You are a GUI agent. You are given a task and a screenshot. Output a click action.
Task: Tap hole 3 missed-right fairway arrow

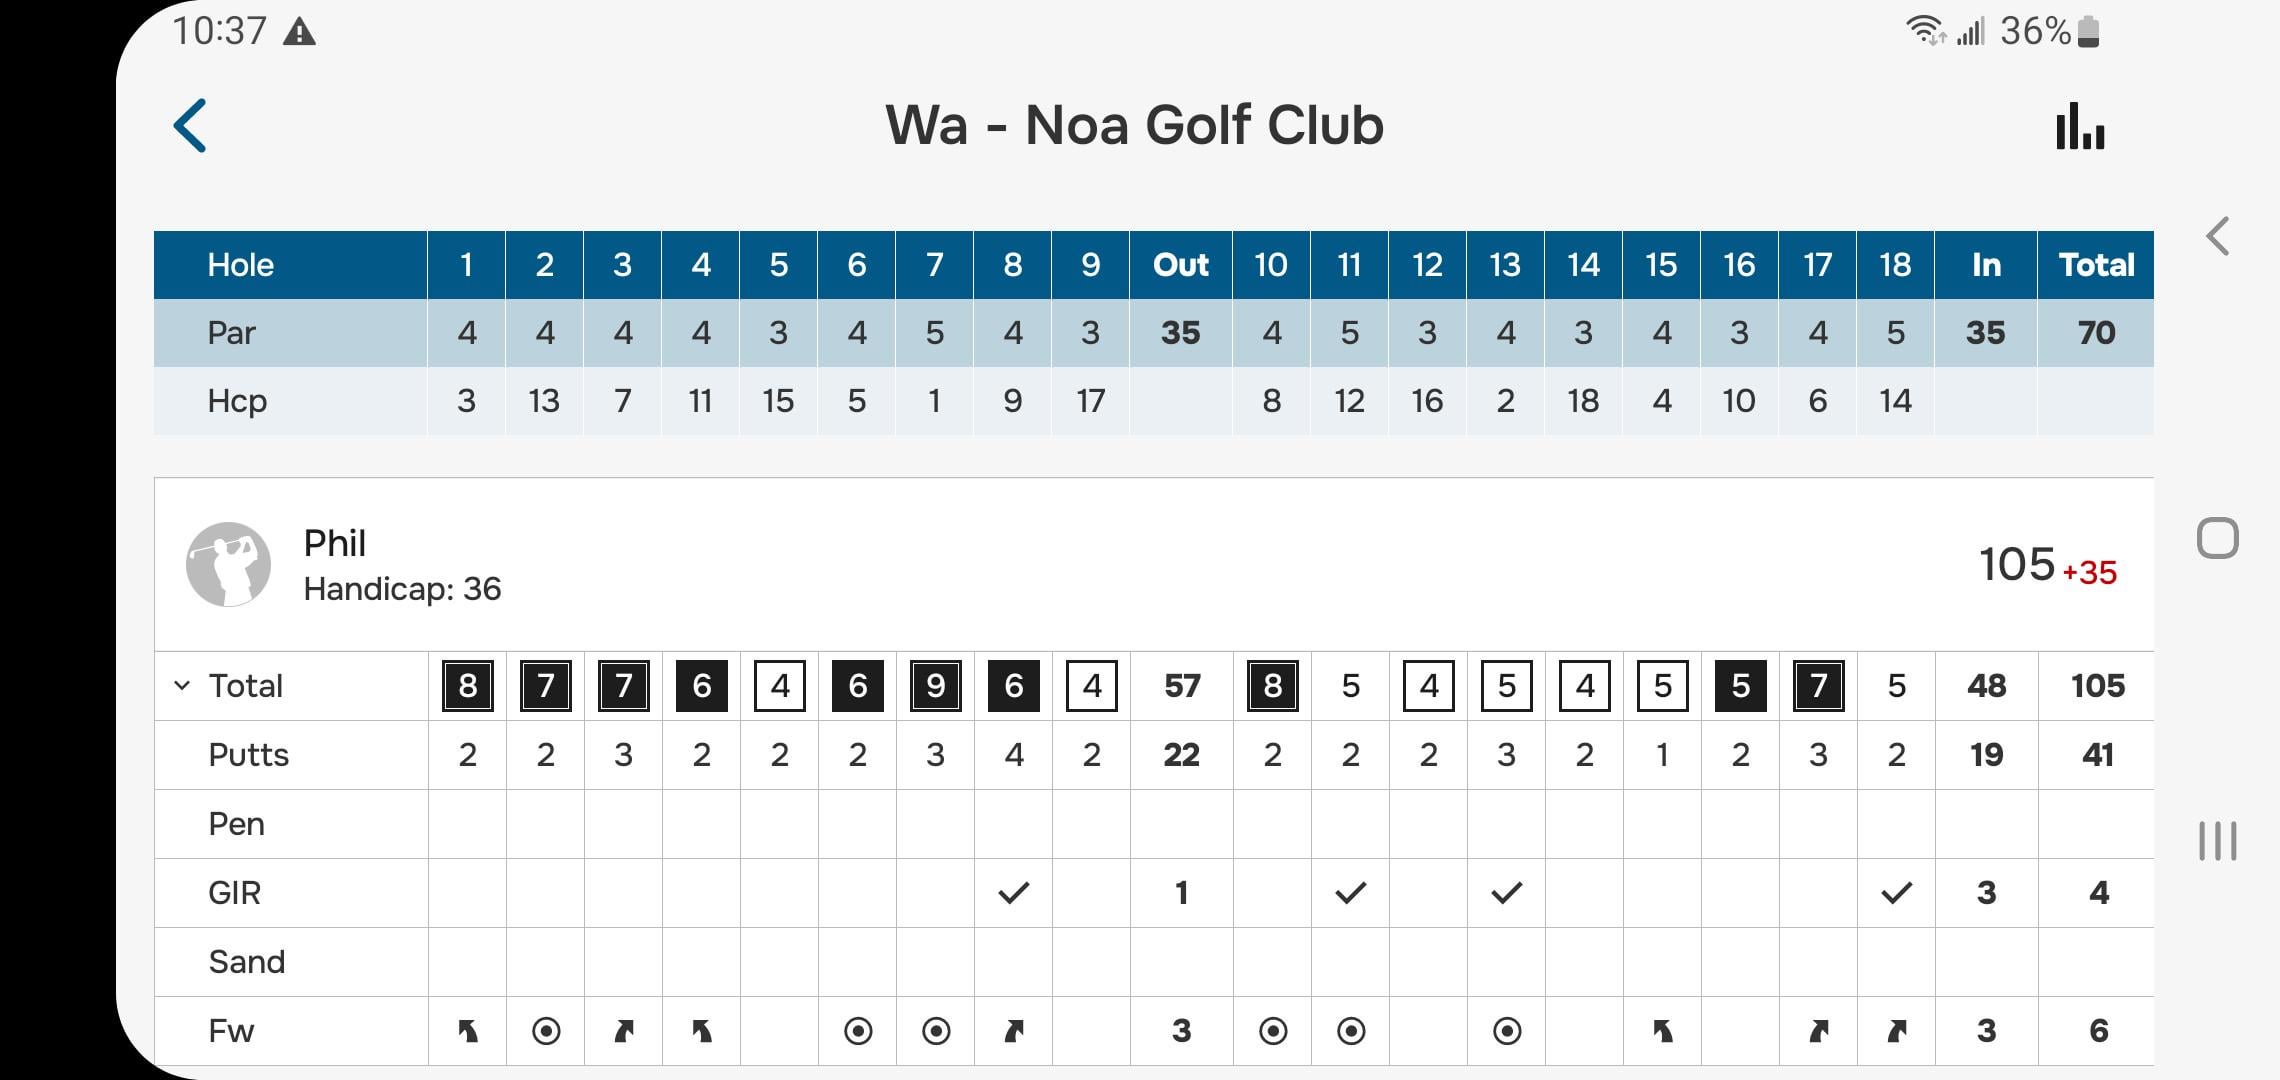[x=624, y=1031]
